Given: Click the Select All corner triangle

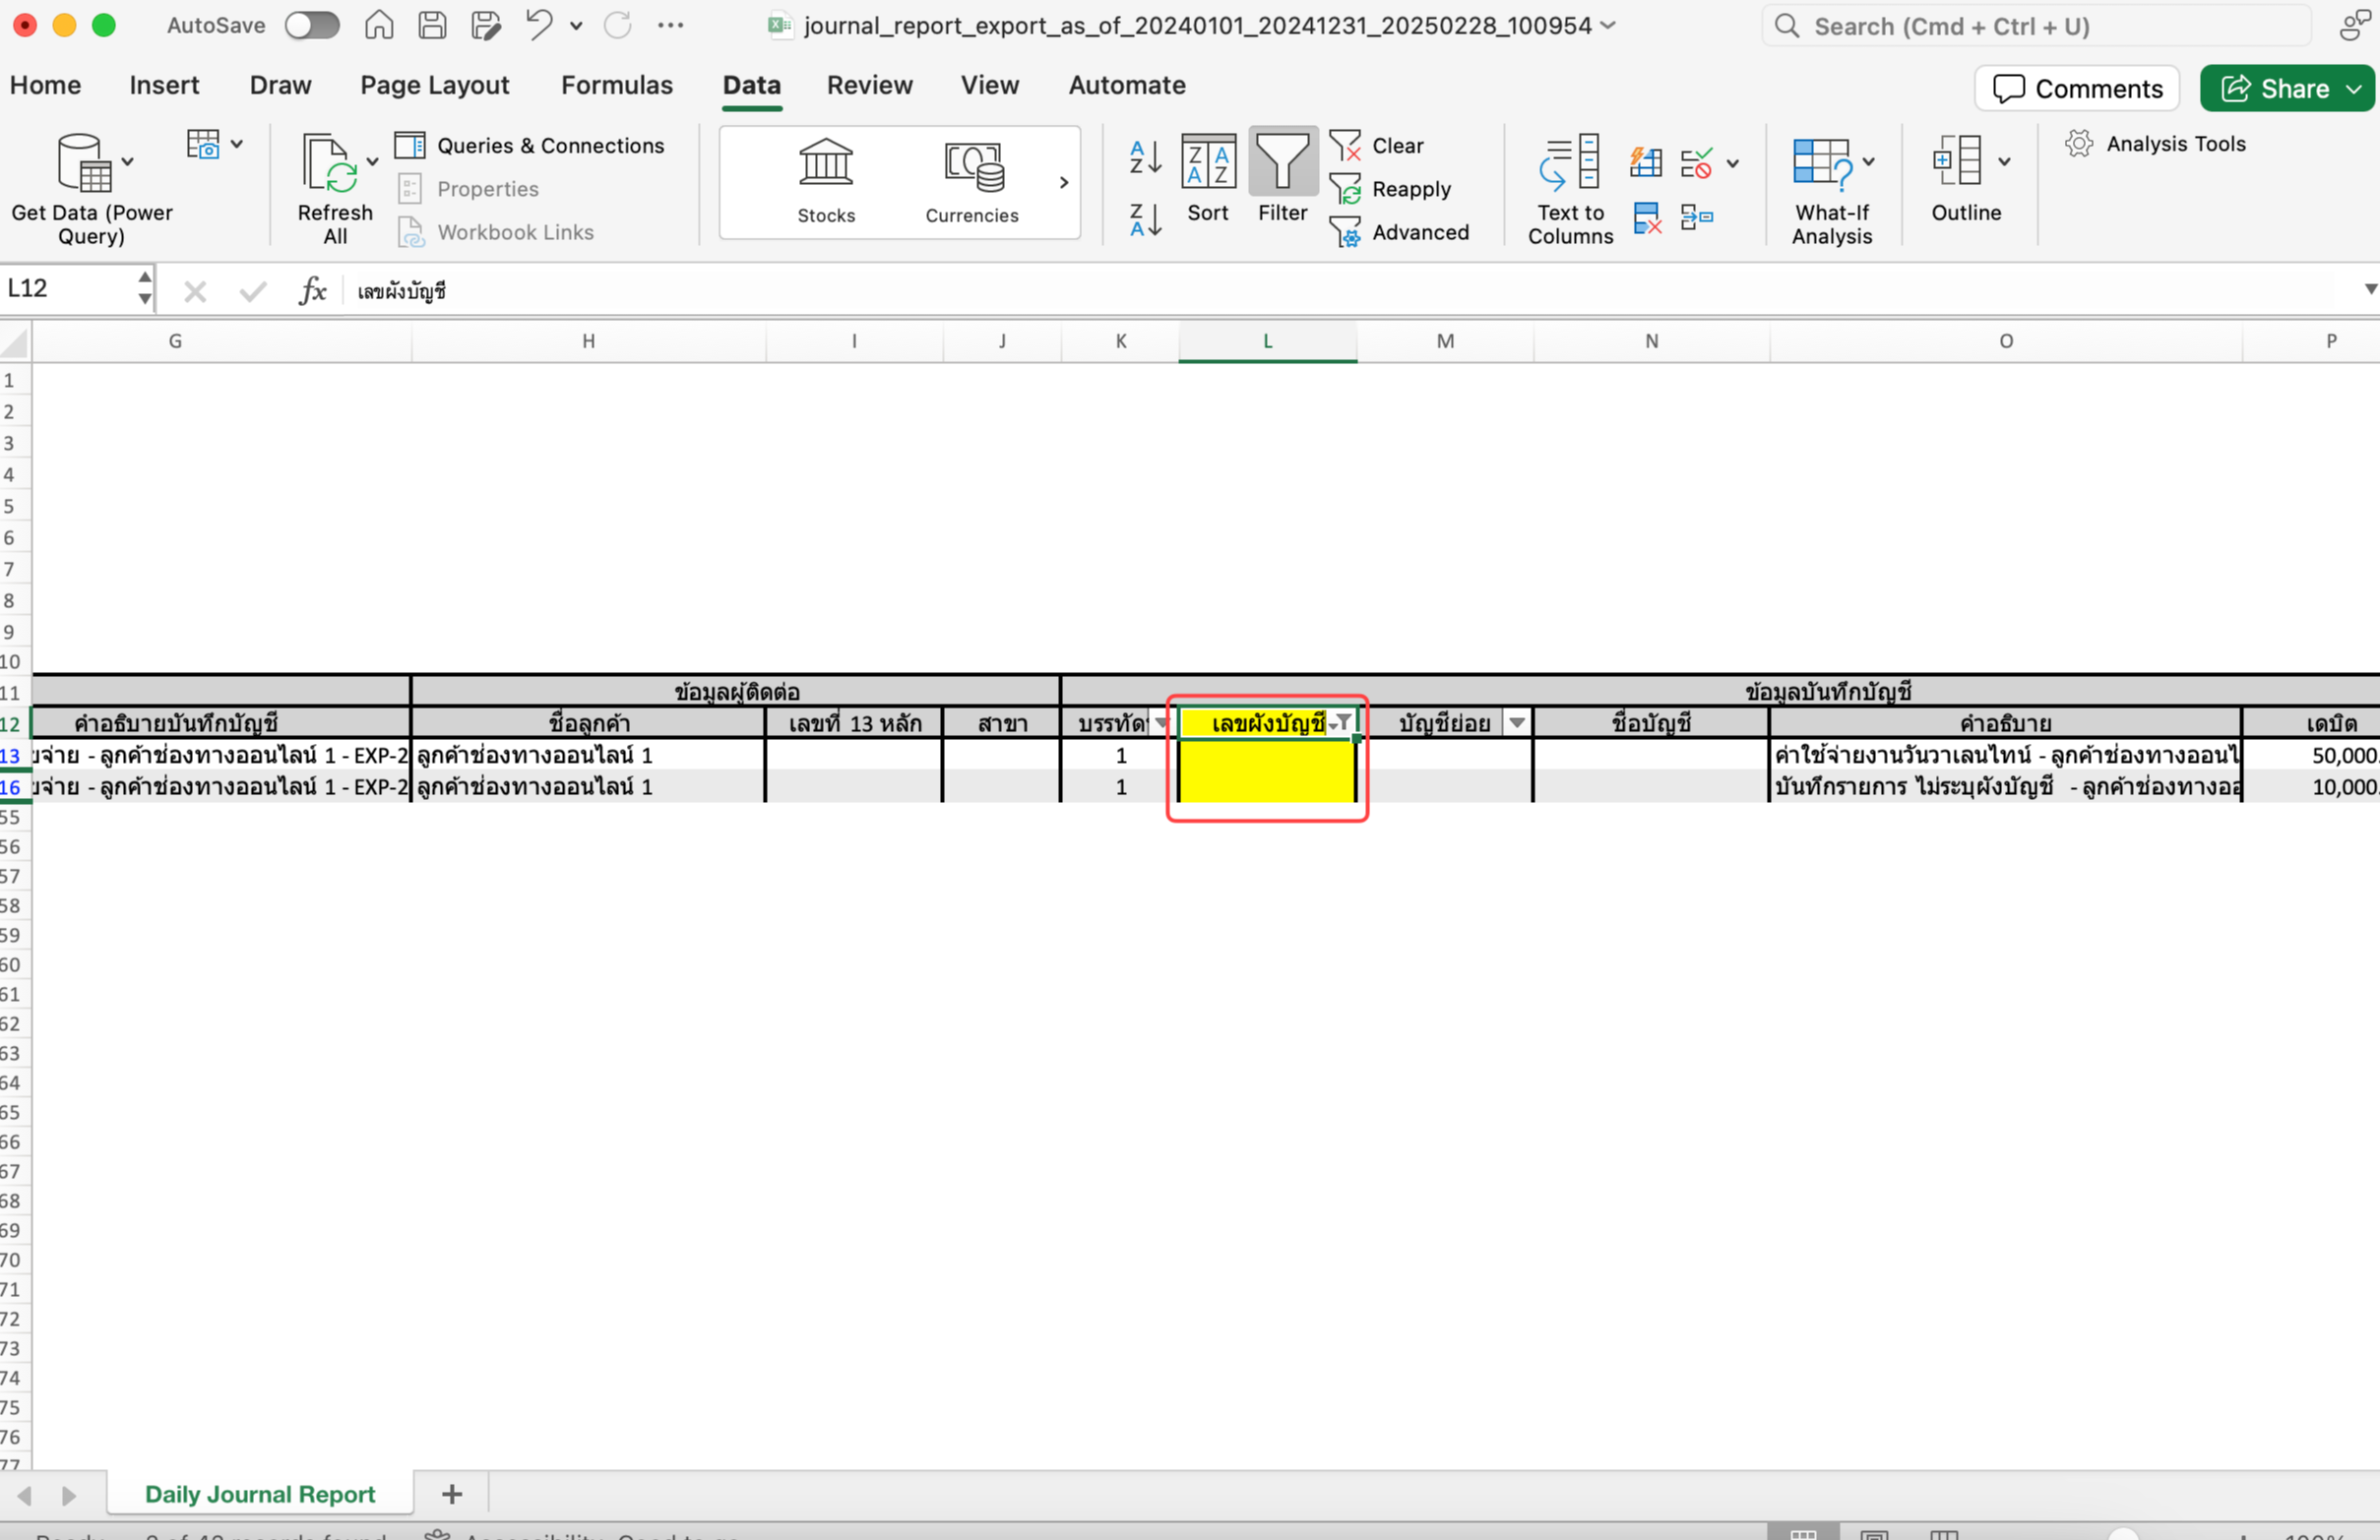Looking at the screenshot, I should [15, 343].
